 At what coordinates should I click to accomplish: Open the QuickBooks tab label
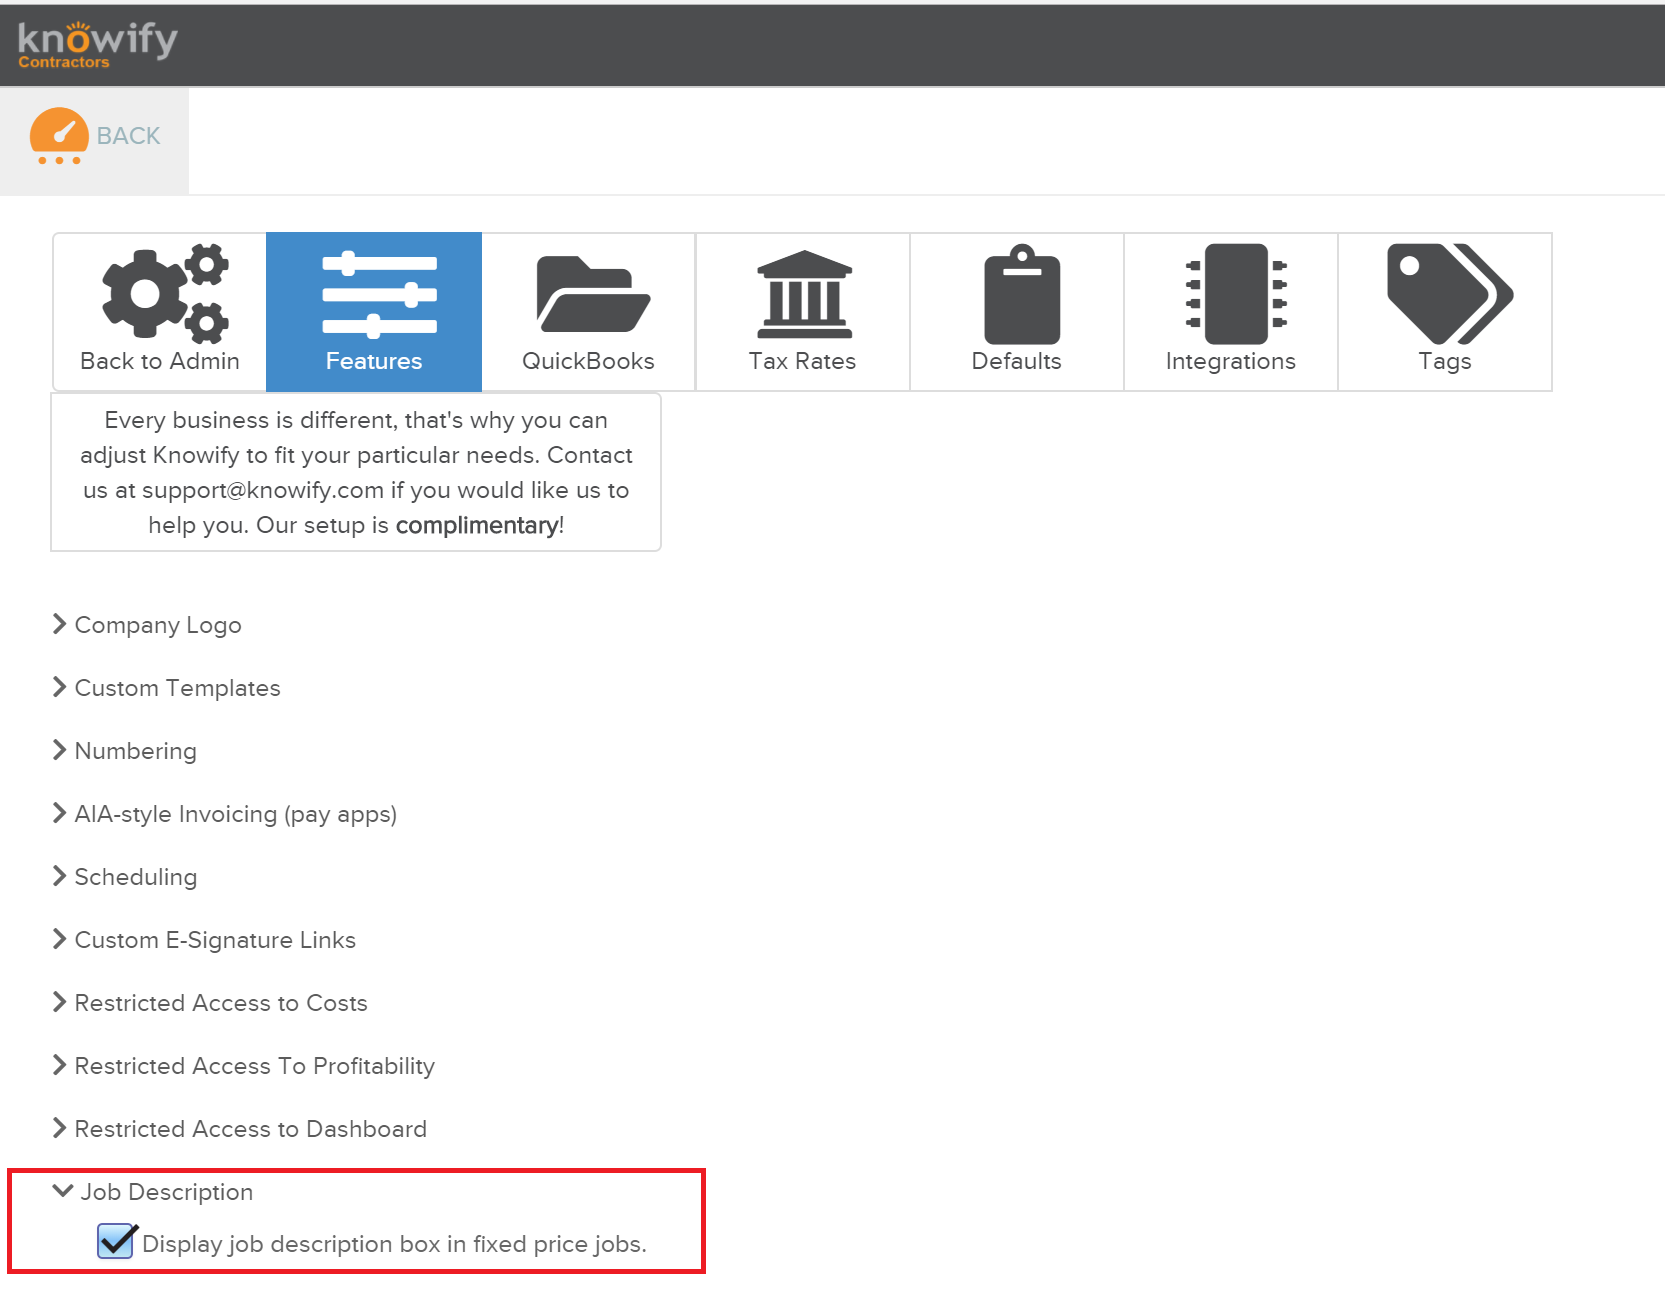coord(588,361)
